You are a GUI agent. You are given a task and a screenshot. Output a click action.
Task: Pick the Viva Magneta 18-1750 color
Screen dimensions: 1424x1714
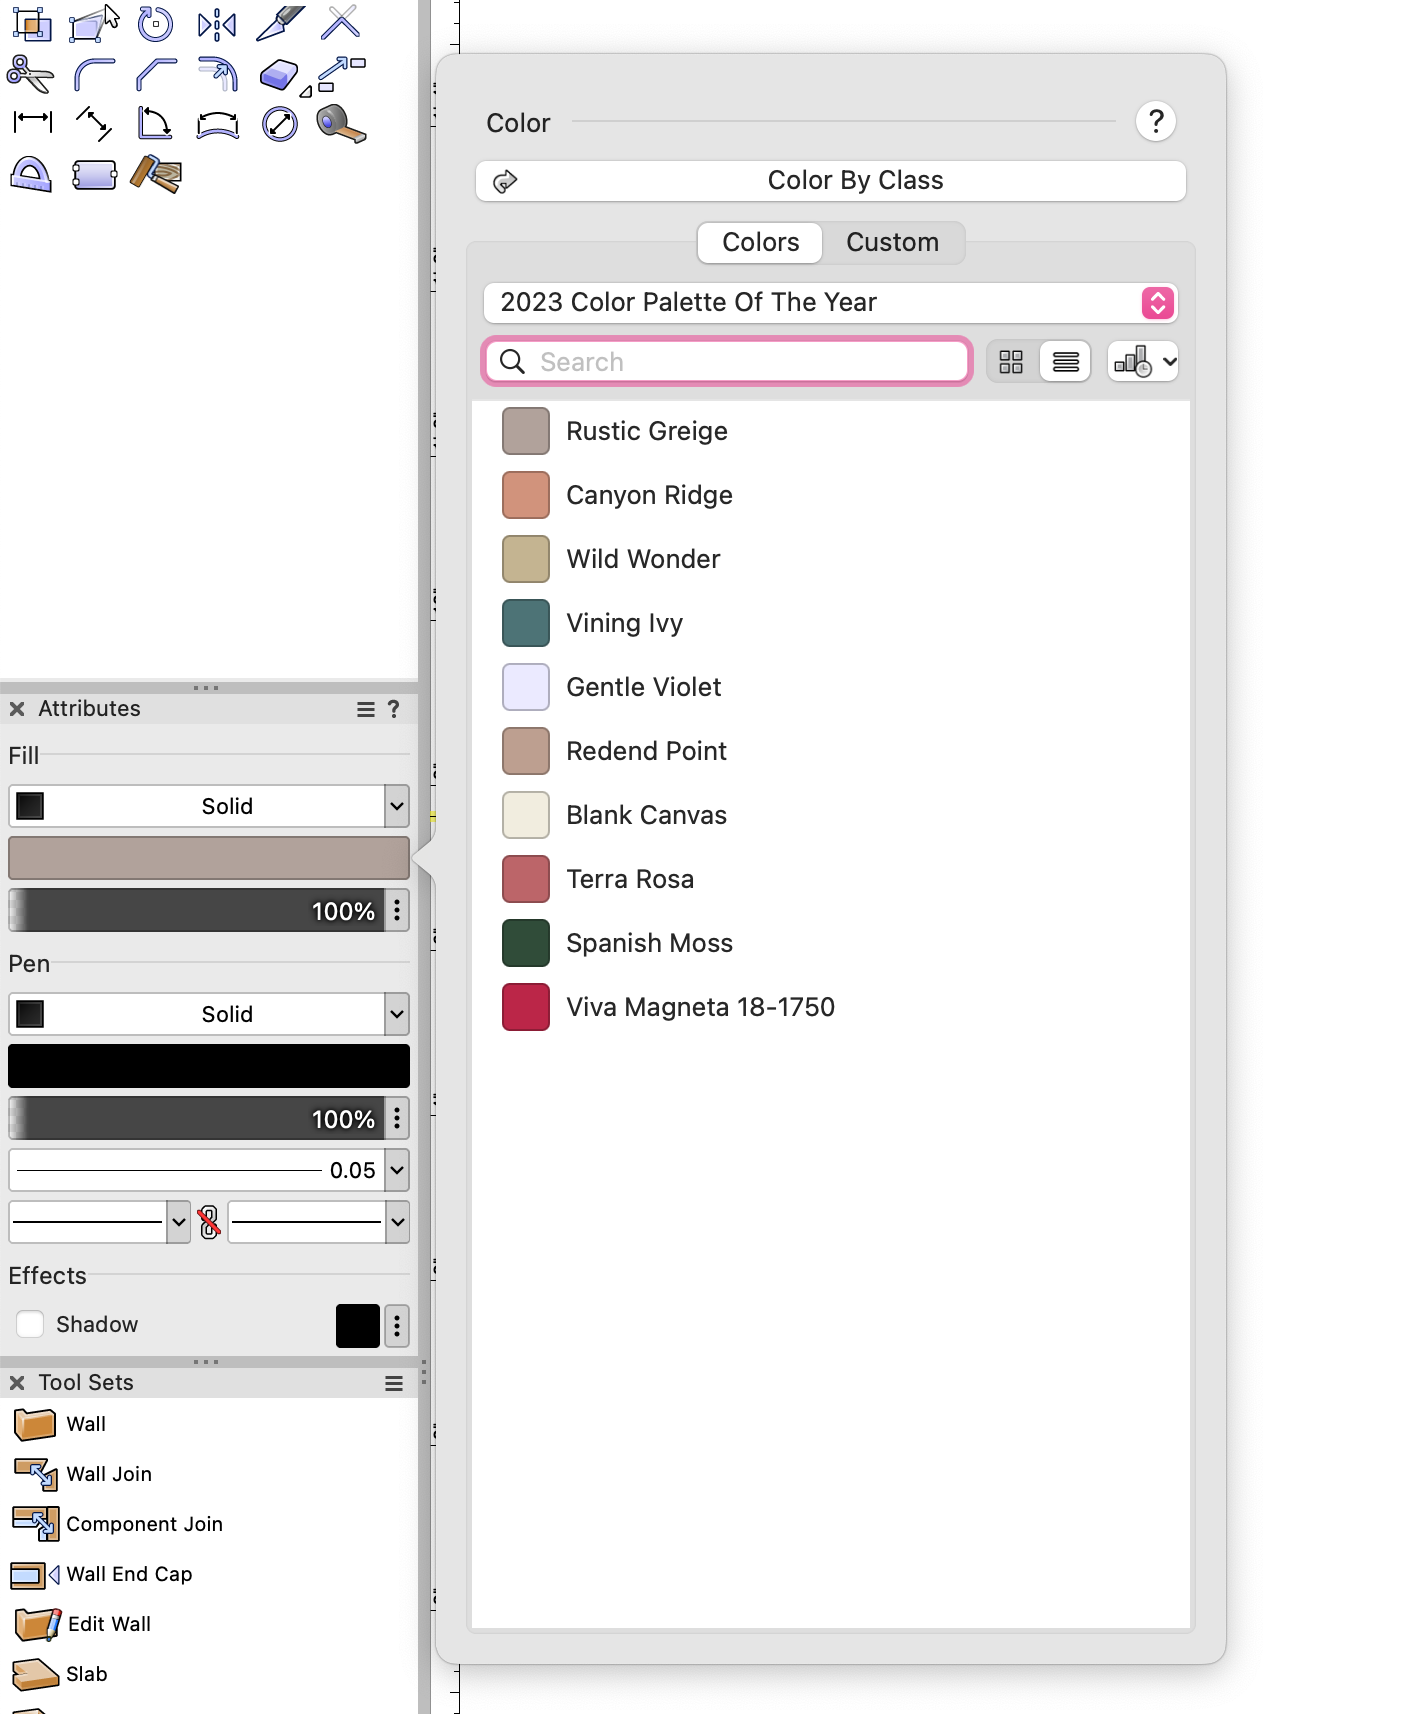pos(831,1007)
